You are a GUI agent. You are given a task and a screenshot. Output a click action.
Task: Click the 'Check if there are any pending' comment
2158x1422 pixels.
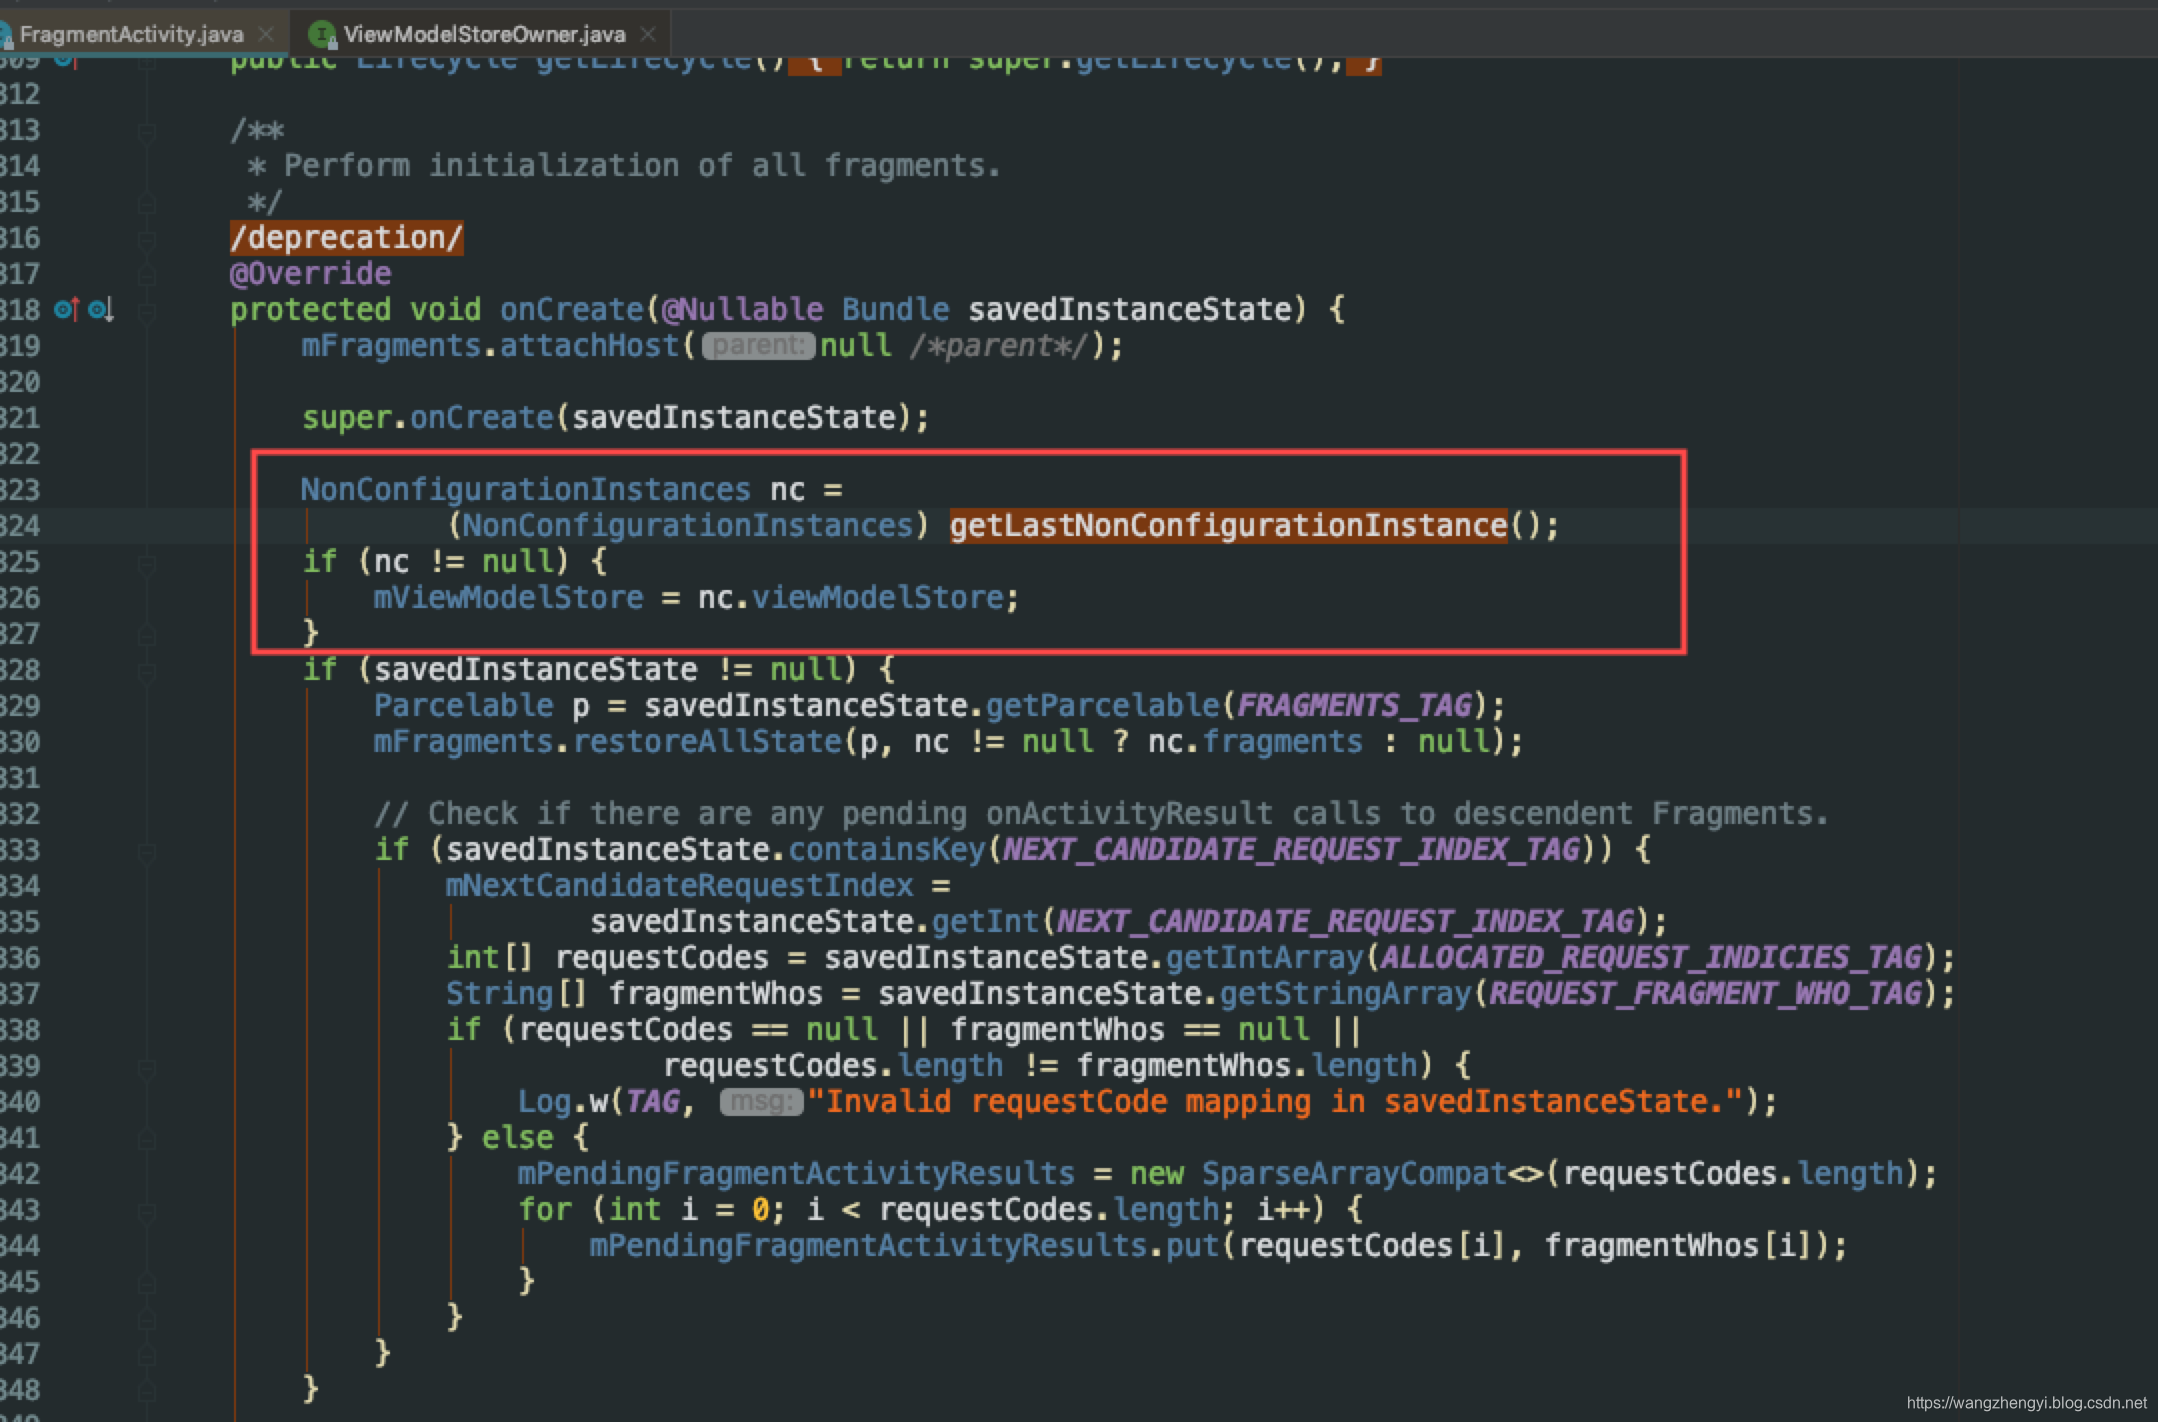click(x=1100, y=814)
